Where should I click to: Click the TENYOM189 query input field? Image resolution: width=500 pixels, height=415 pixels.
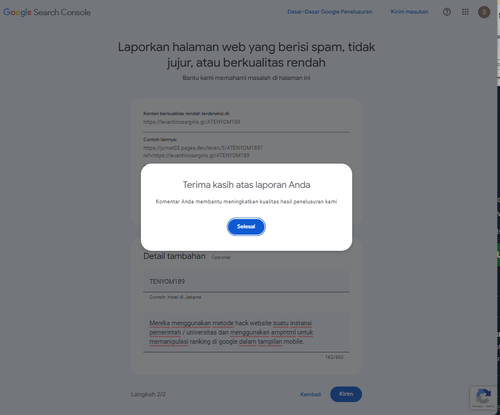(246, 282)
